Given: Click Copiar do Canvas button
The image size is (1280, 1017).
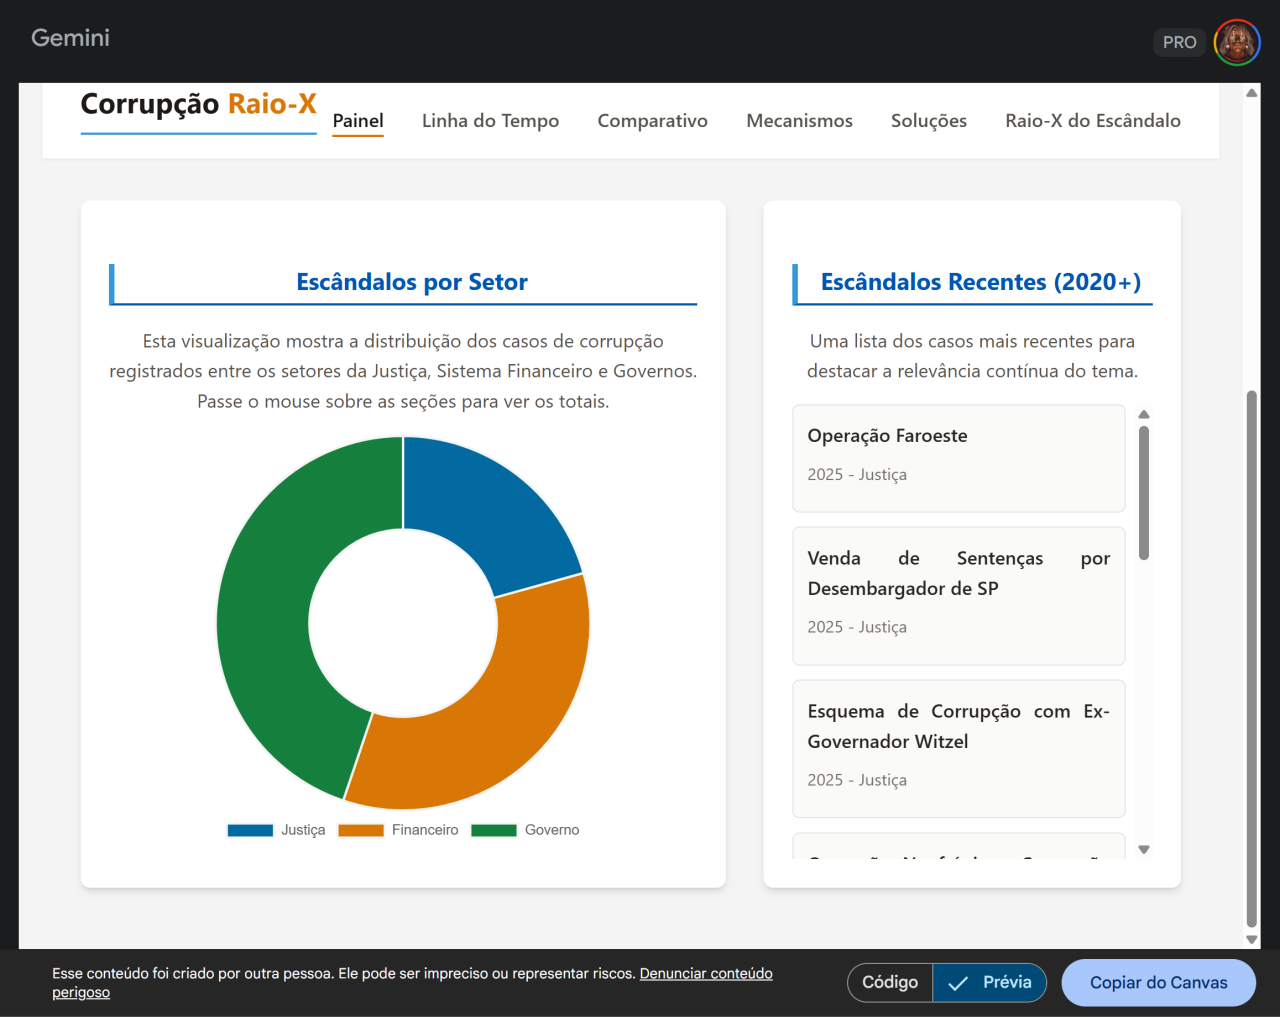Looking at the screenshot, I should coord(1158,983).
